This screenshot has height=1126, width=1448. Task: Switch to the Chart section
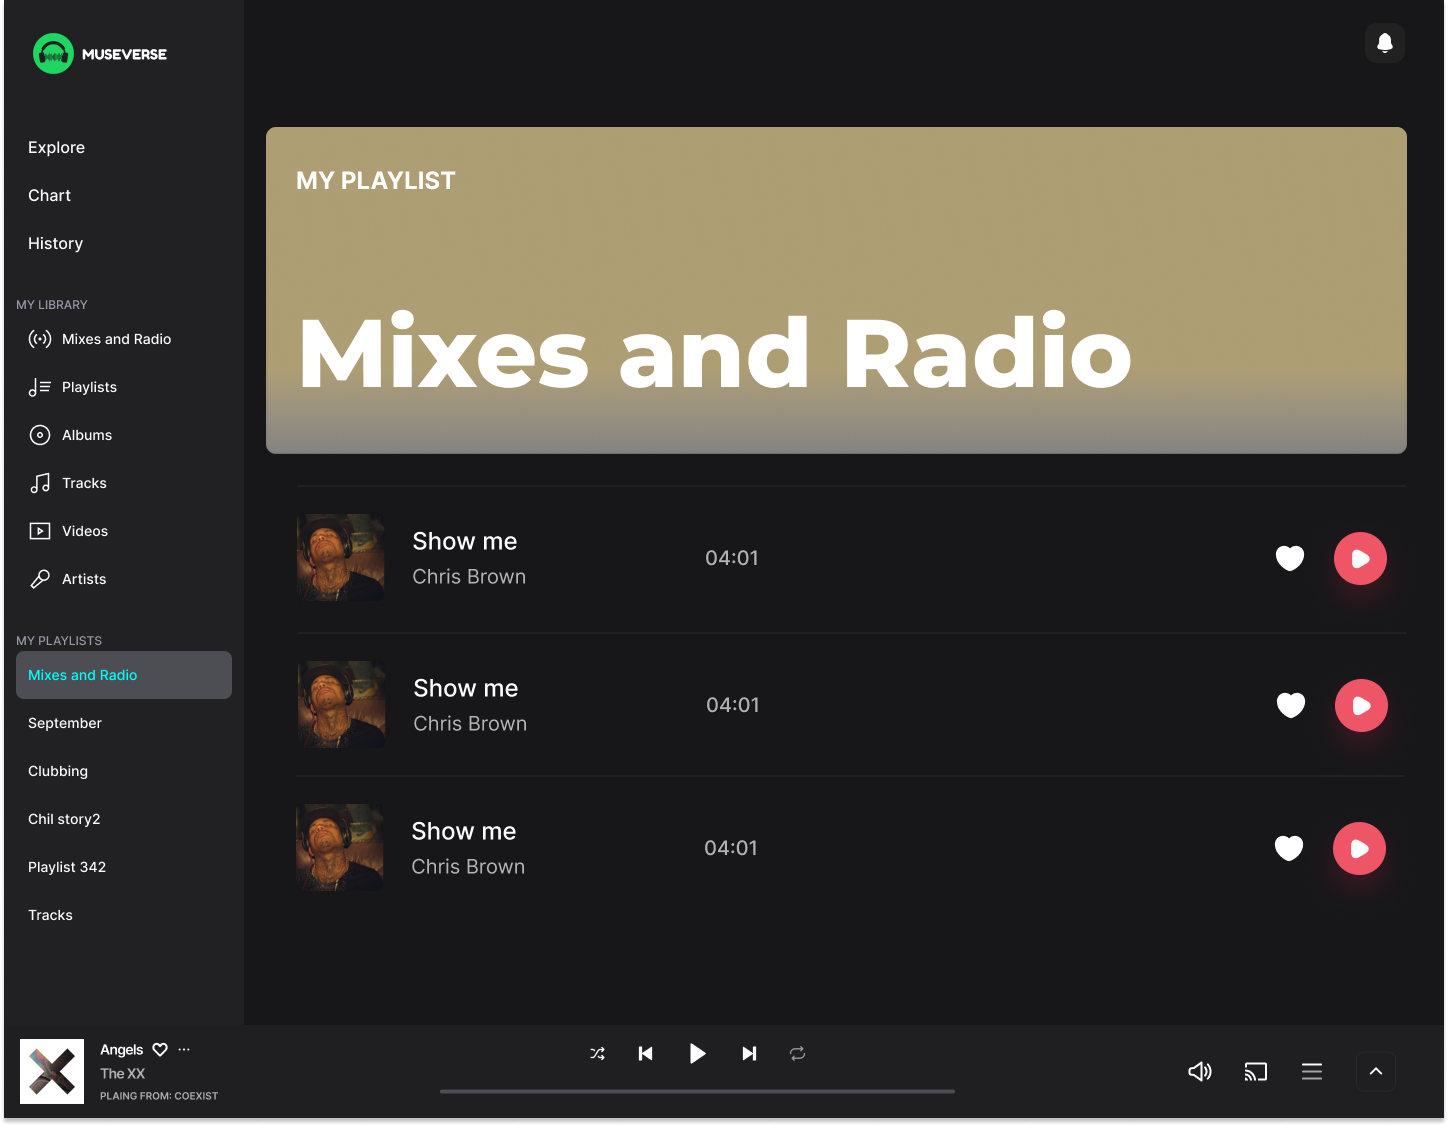click(49, 195)
